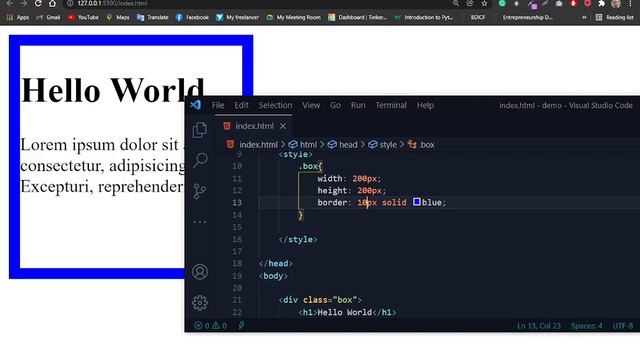Open the blue color swatch picker
The height and width of the screenshot is (360, 640).
tap(416, 202)
